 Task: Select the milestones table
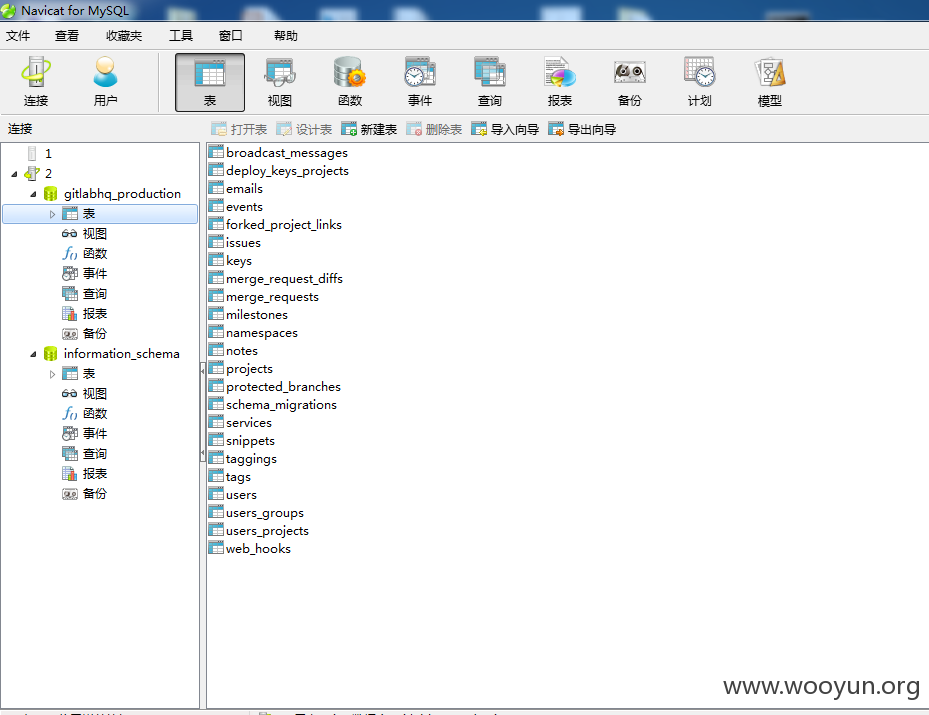point(248,315)
